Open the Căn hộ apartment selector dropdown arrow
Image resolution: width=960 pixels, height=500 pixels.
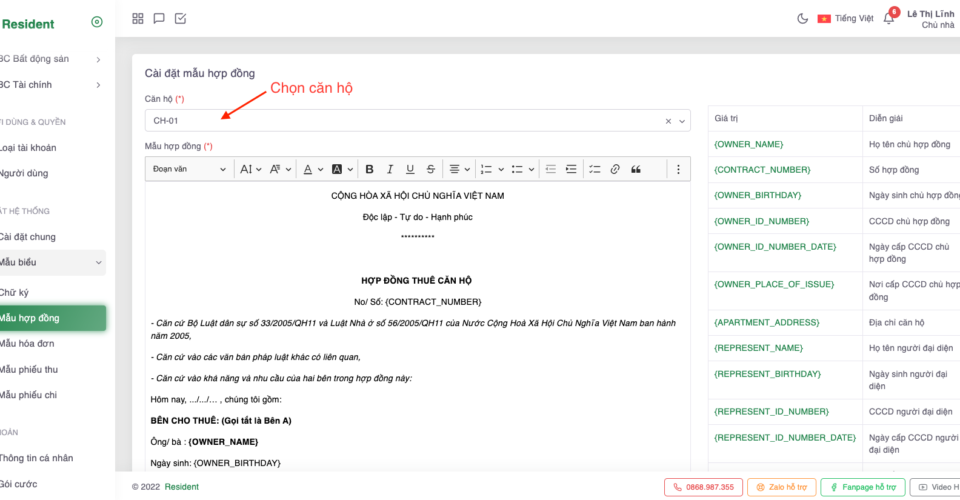click(683, 121)
